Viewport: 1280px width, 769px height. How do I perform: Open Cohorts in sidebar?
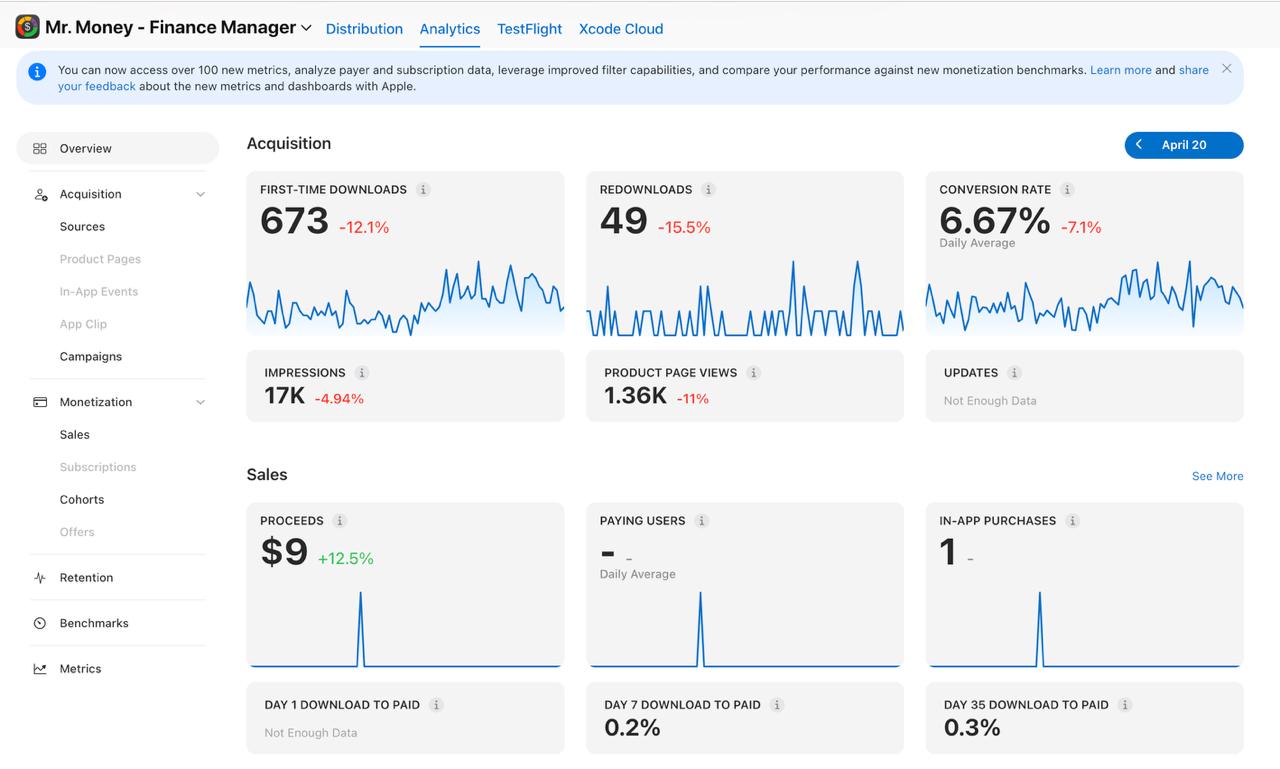click(82, 500)
